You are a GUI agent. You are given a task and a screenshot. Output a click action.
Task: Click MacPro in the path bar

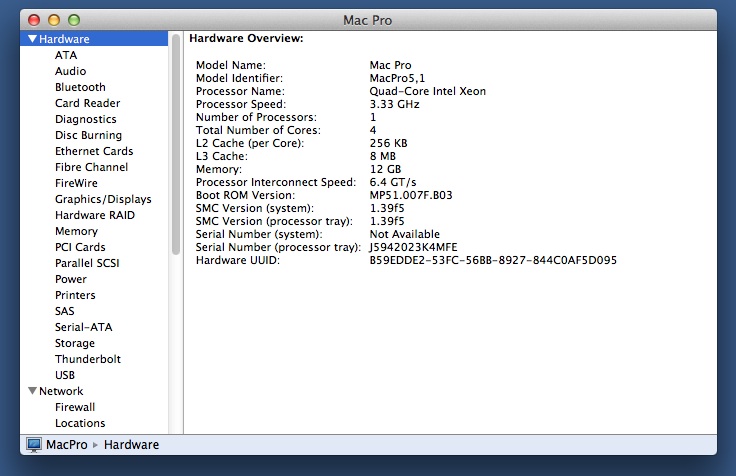[x=67, y=445]
